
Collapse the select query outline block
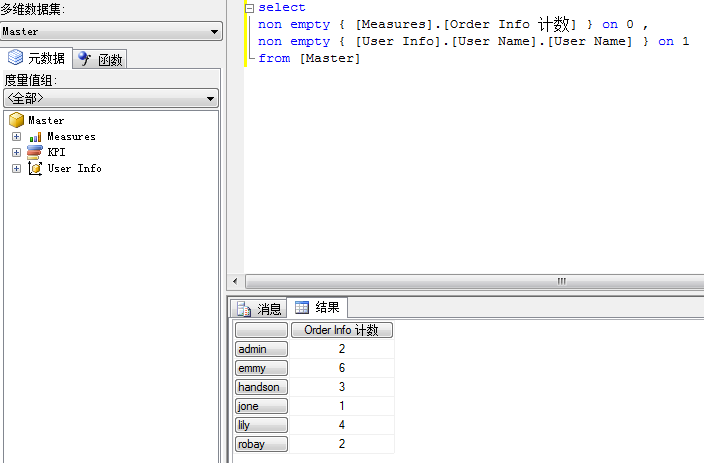pos(250,8)
